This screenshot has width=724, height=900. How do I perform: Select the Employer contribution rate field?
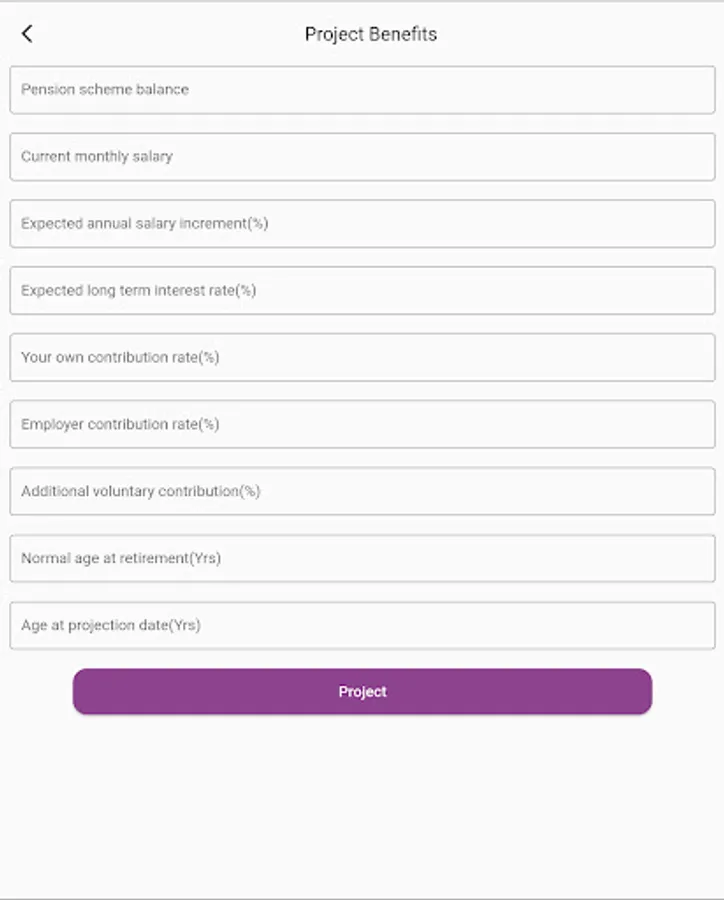point(362,425)
